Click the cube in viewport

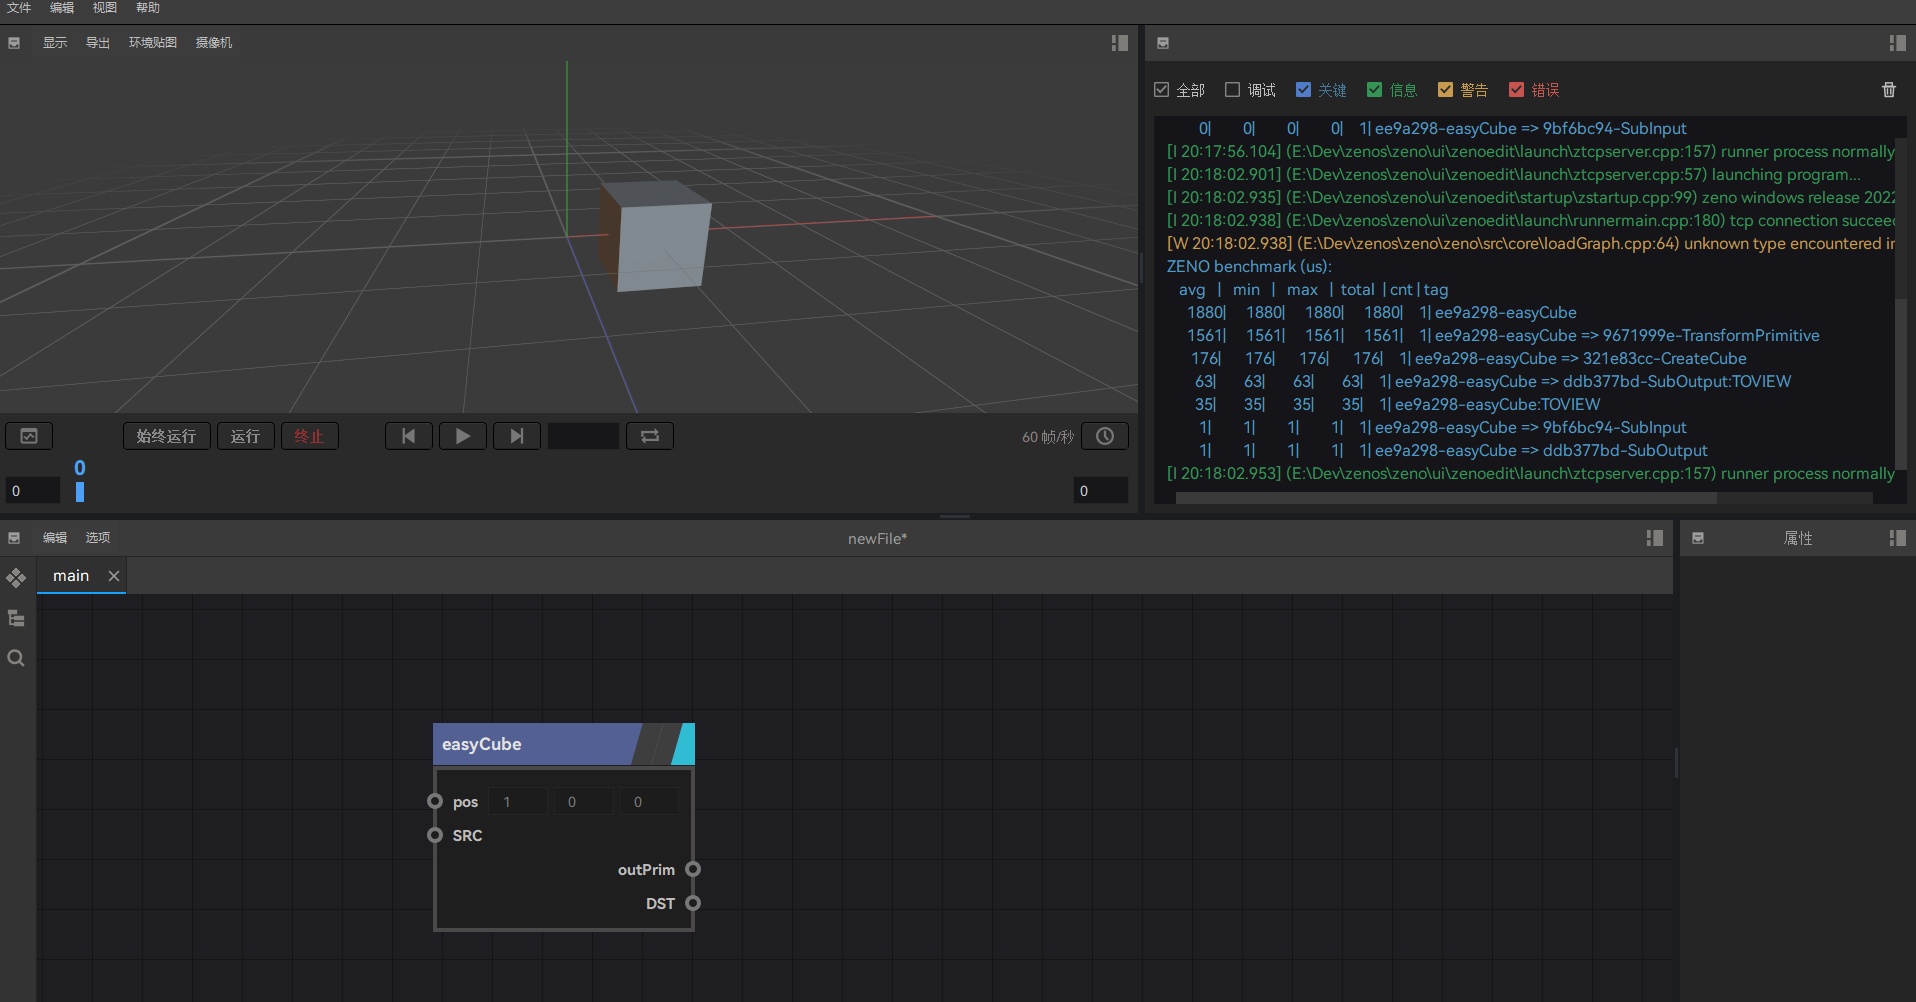tap(657, 237)
